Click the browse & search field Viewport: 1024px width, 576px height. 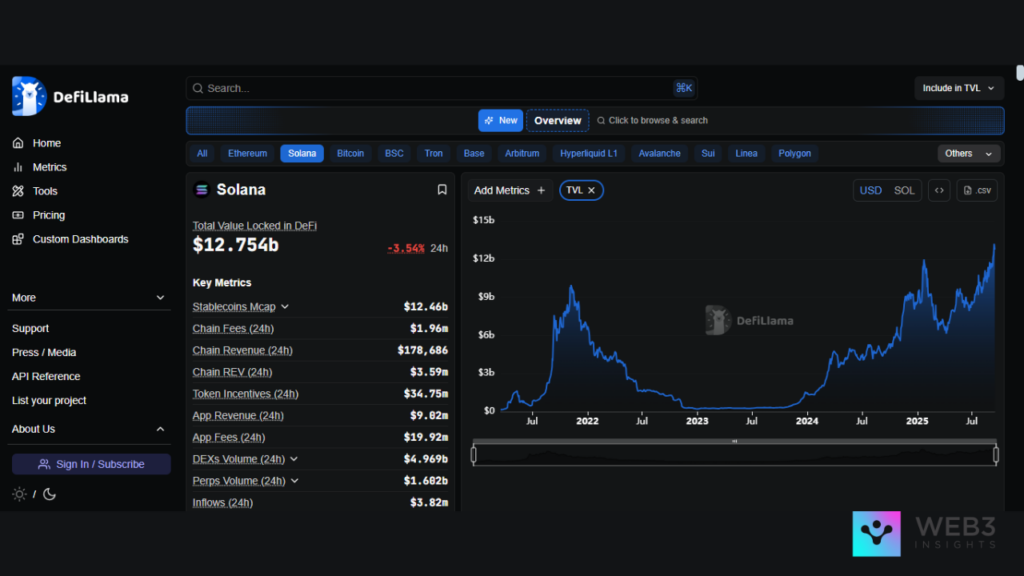click(652, 121)
